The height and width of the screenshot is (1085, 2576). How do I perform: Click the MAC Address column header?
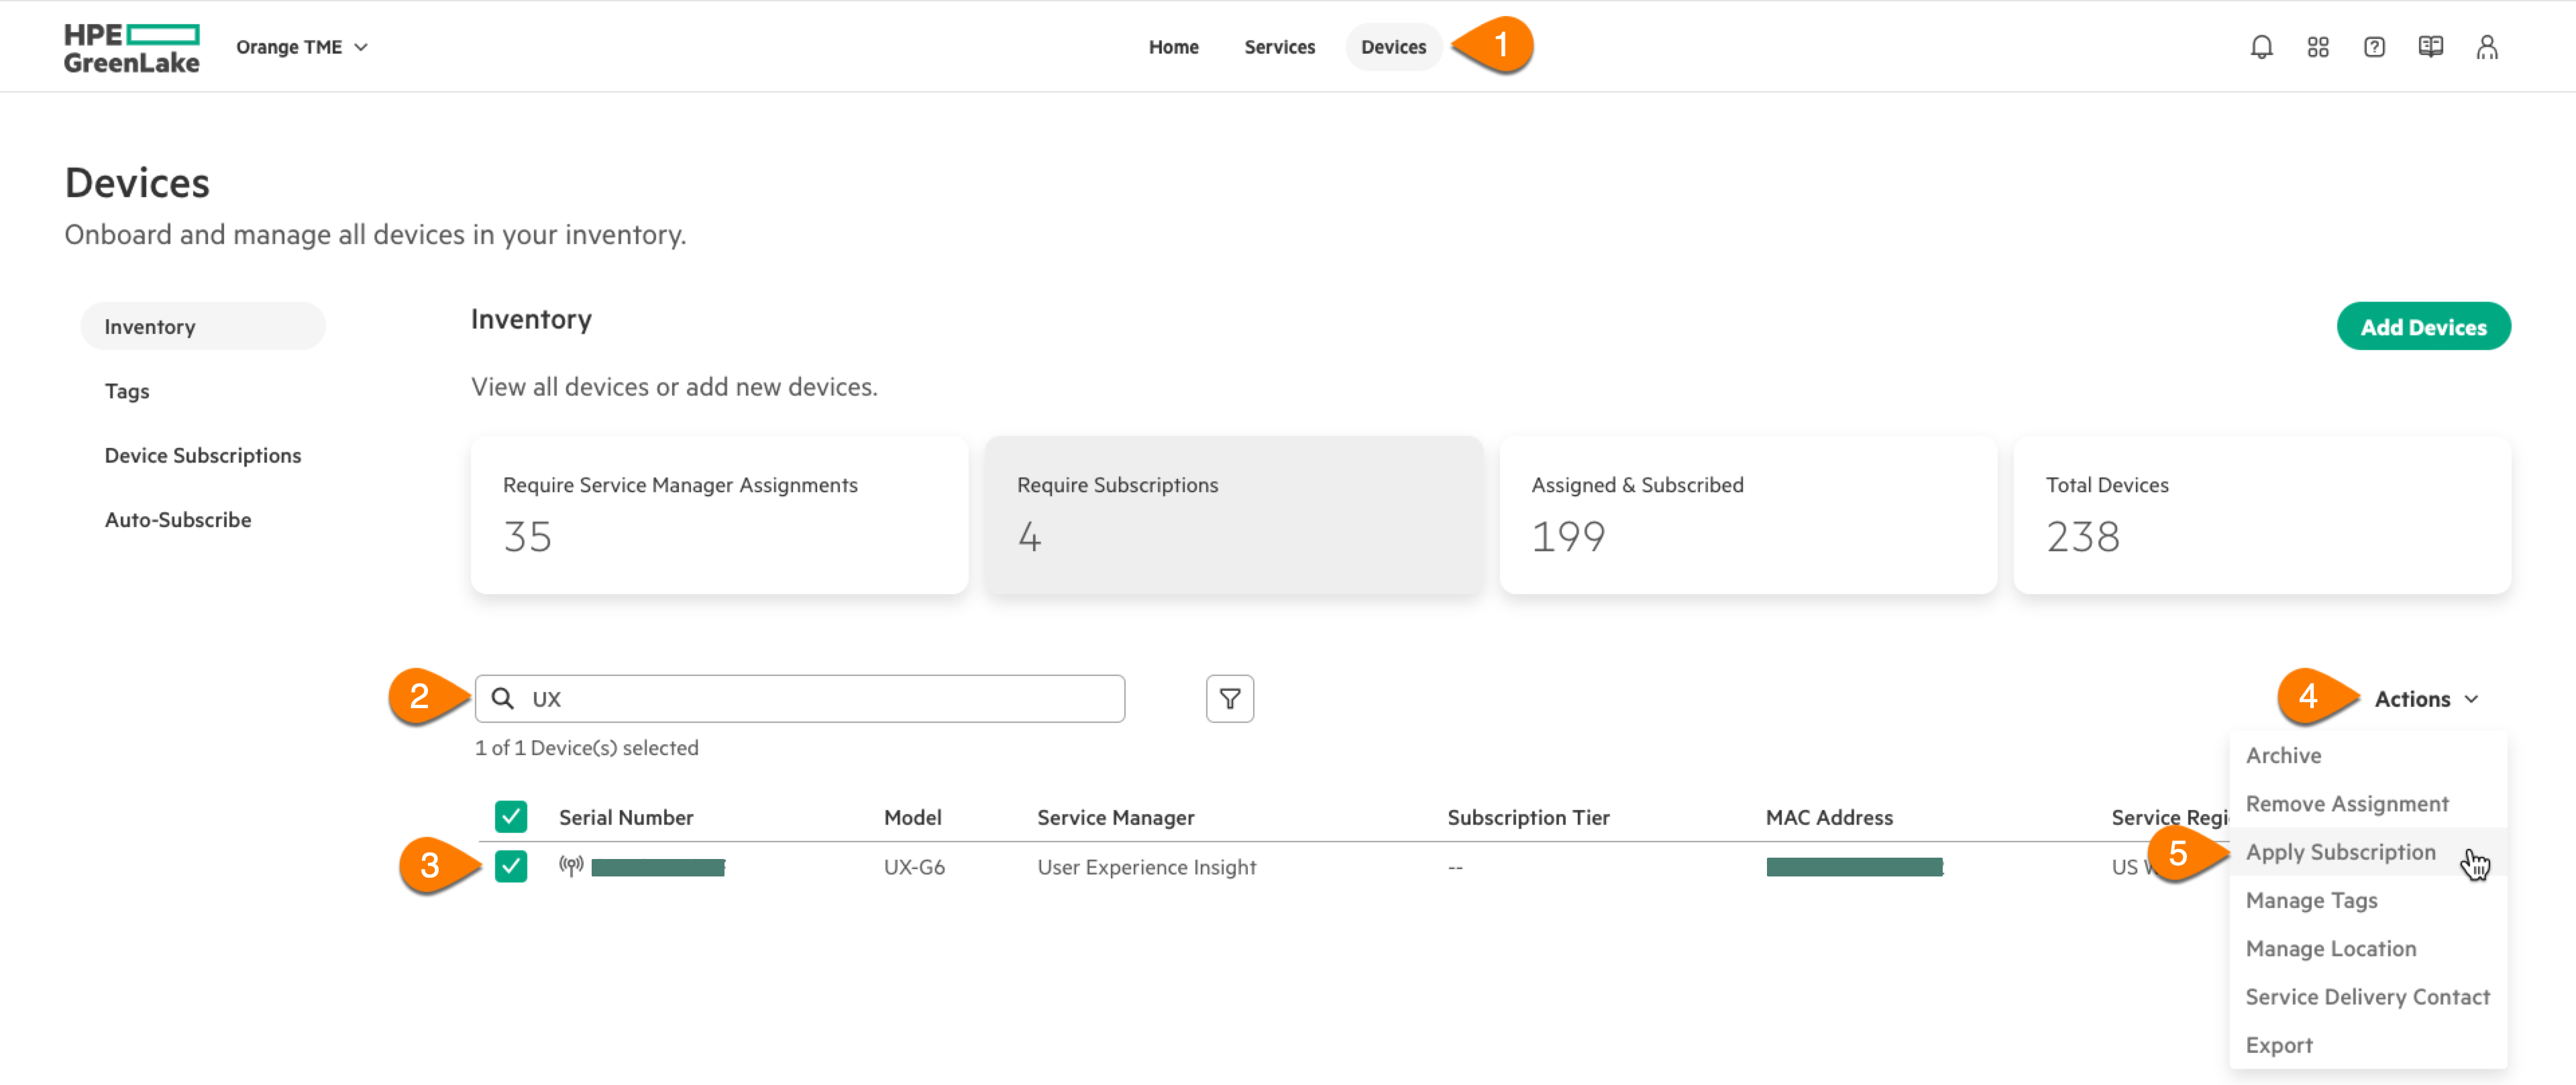click(1829, 817)
